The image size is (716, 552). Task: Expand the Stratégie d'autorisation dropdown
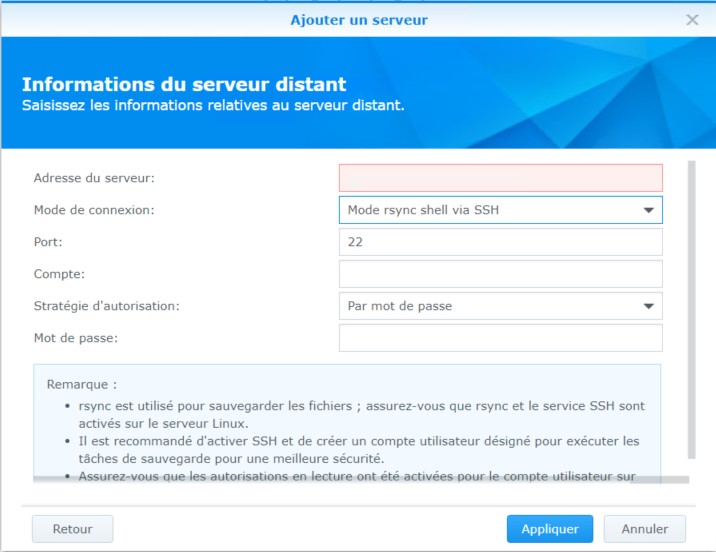(500, 306)
